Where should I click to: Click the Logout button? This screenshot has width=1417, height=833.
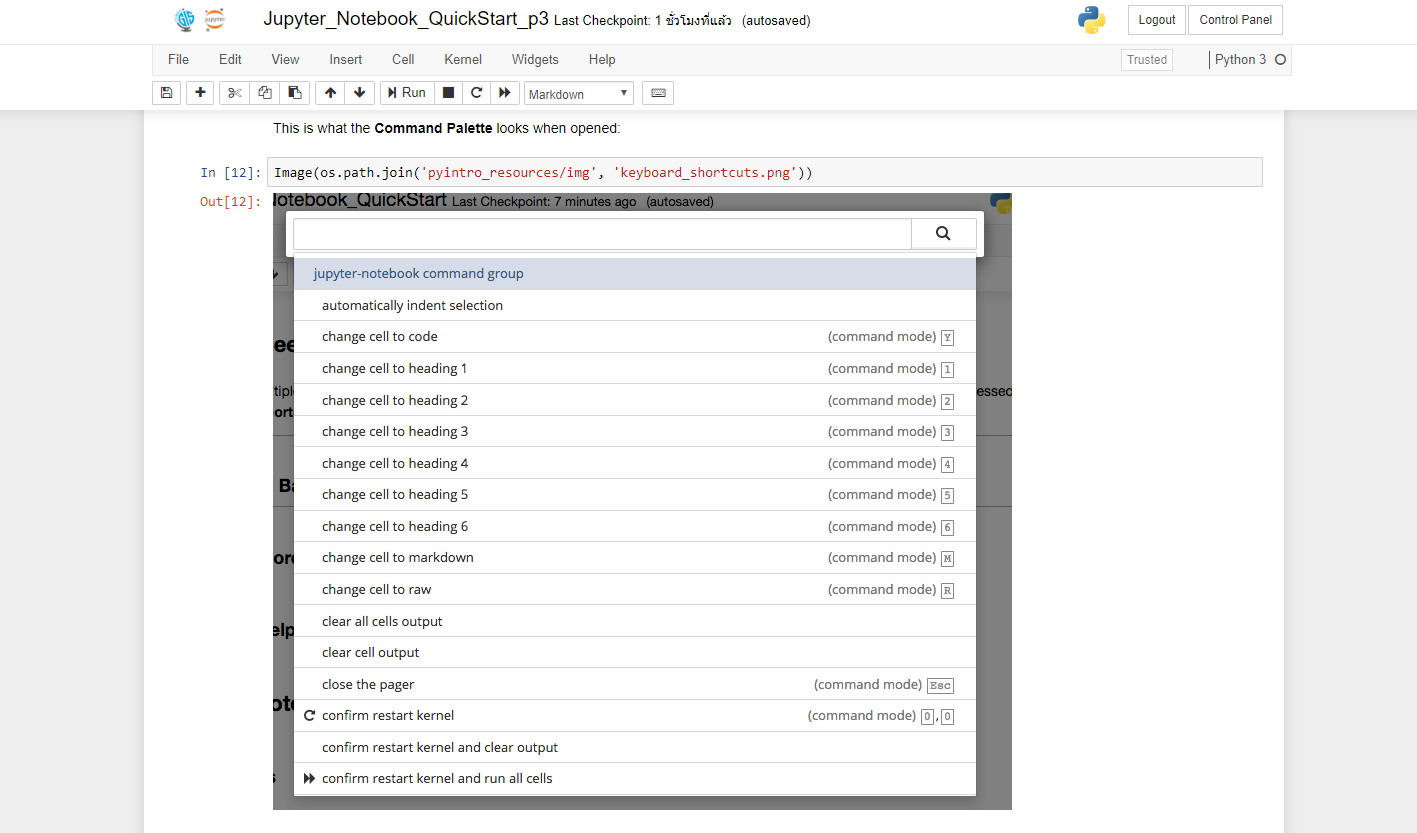(x=1156, y=19)
